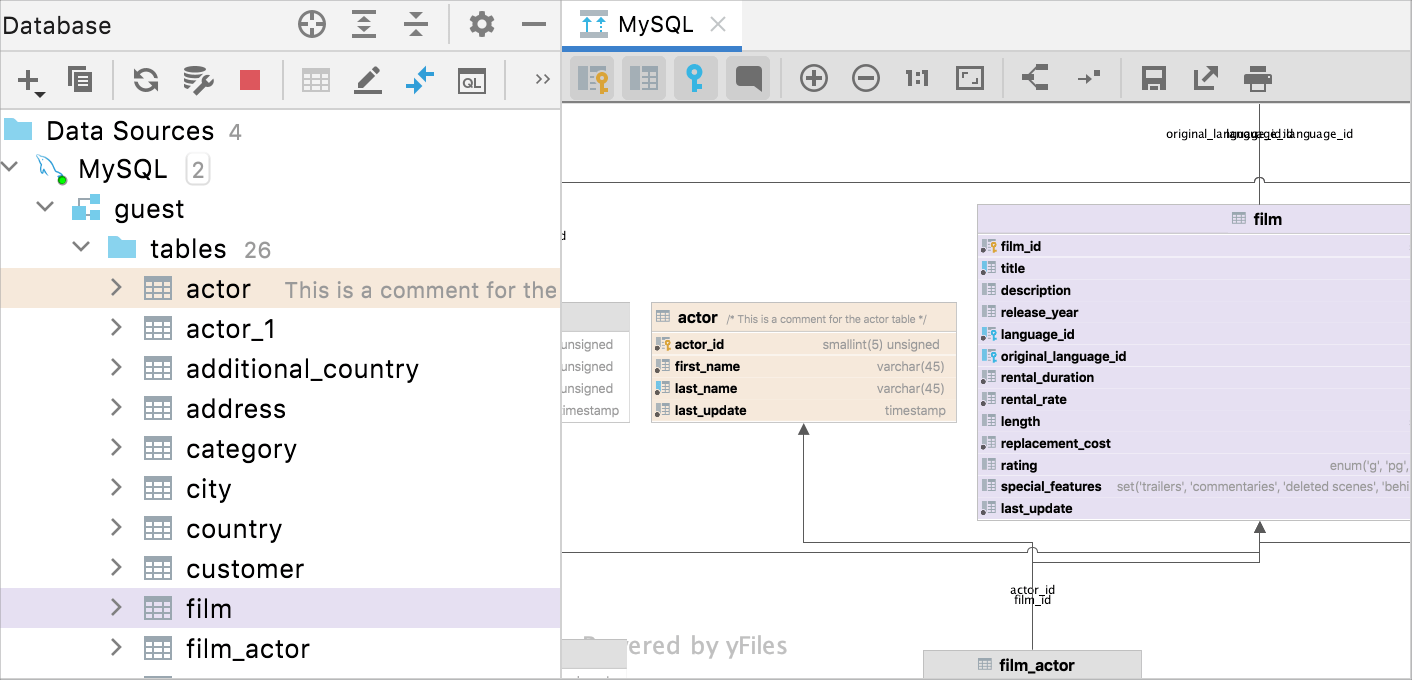Click last_name column in actor diagram
This screenshot has width=1412, height=680.
click(804, 388)
